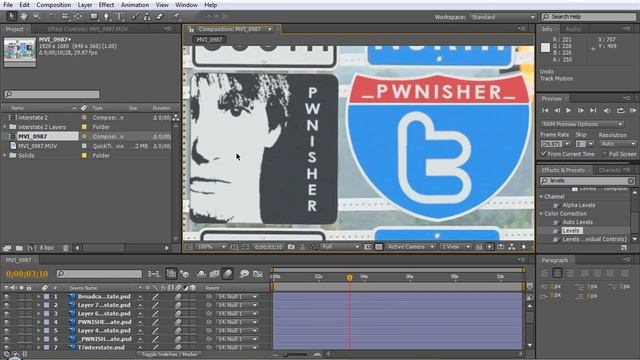This screenshot has height=360, width=640.
Task: Select Auto Levels effect
Action: click(x=577, y=222)
